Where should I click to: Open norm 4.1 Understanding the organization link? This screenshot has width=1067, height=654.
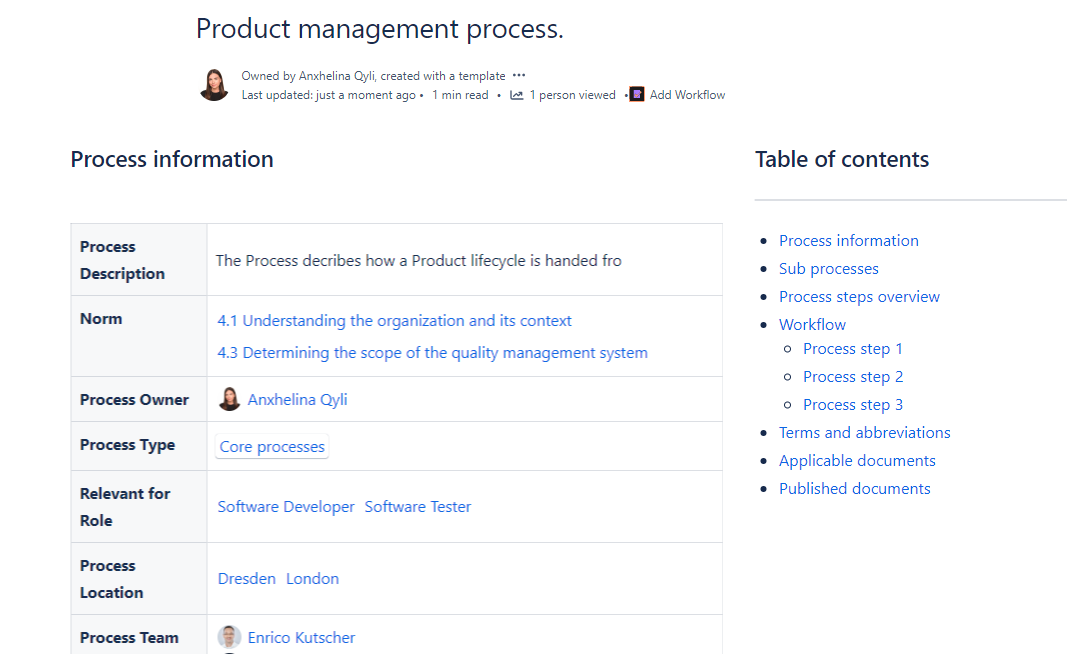[394, 321]
